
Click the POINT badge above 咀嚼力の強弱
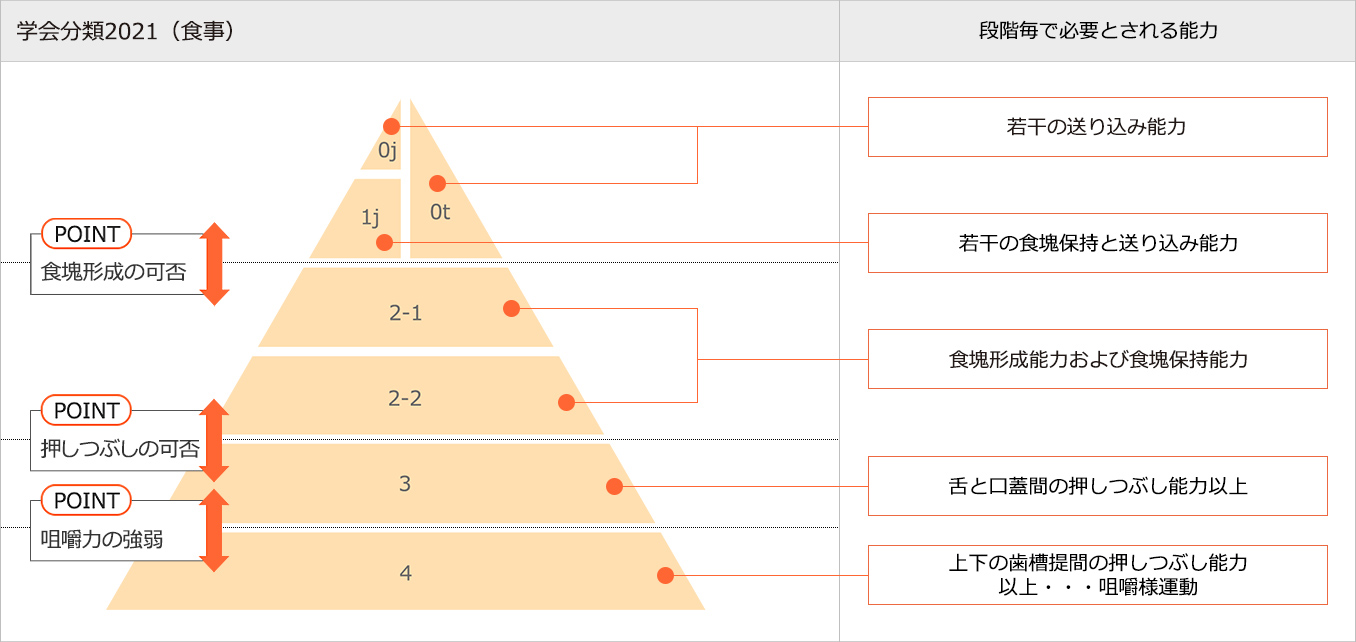(87, 501)
